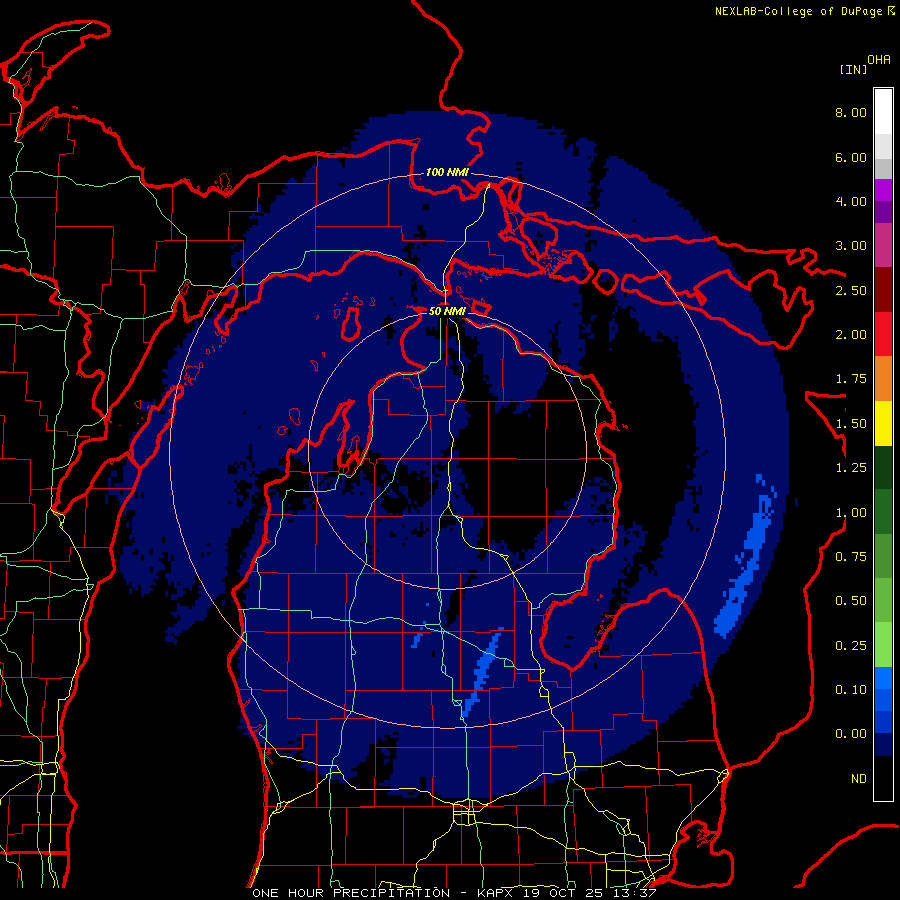900x900 pixels.
Task: Select the 1.50 legend value
Action: (851, 424)
